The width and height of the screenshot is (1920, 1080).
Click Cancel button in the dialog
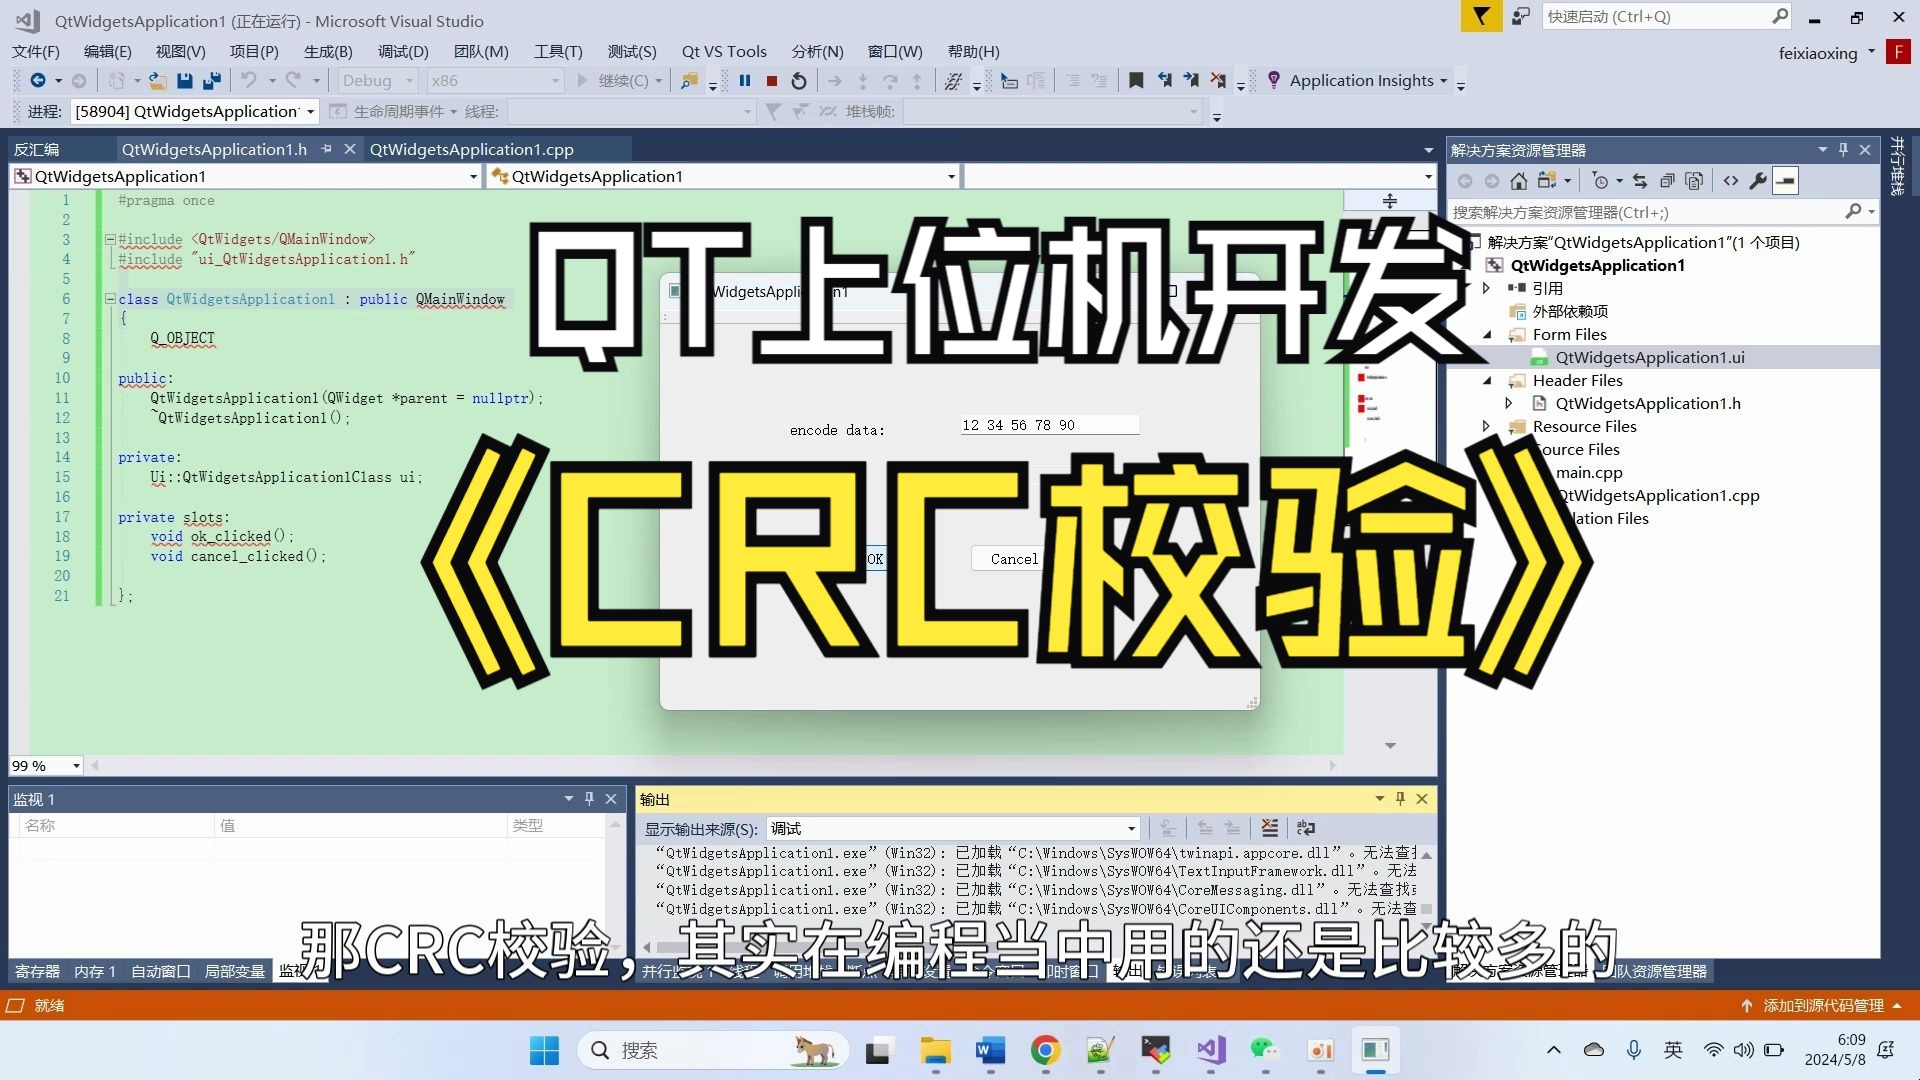[1015, 559]
